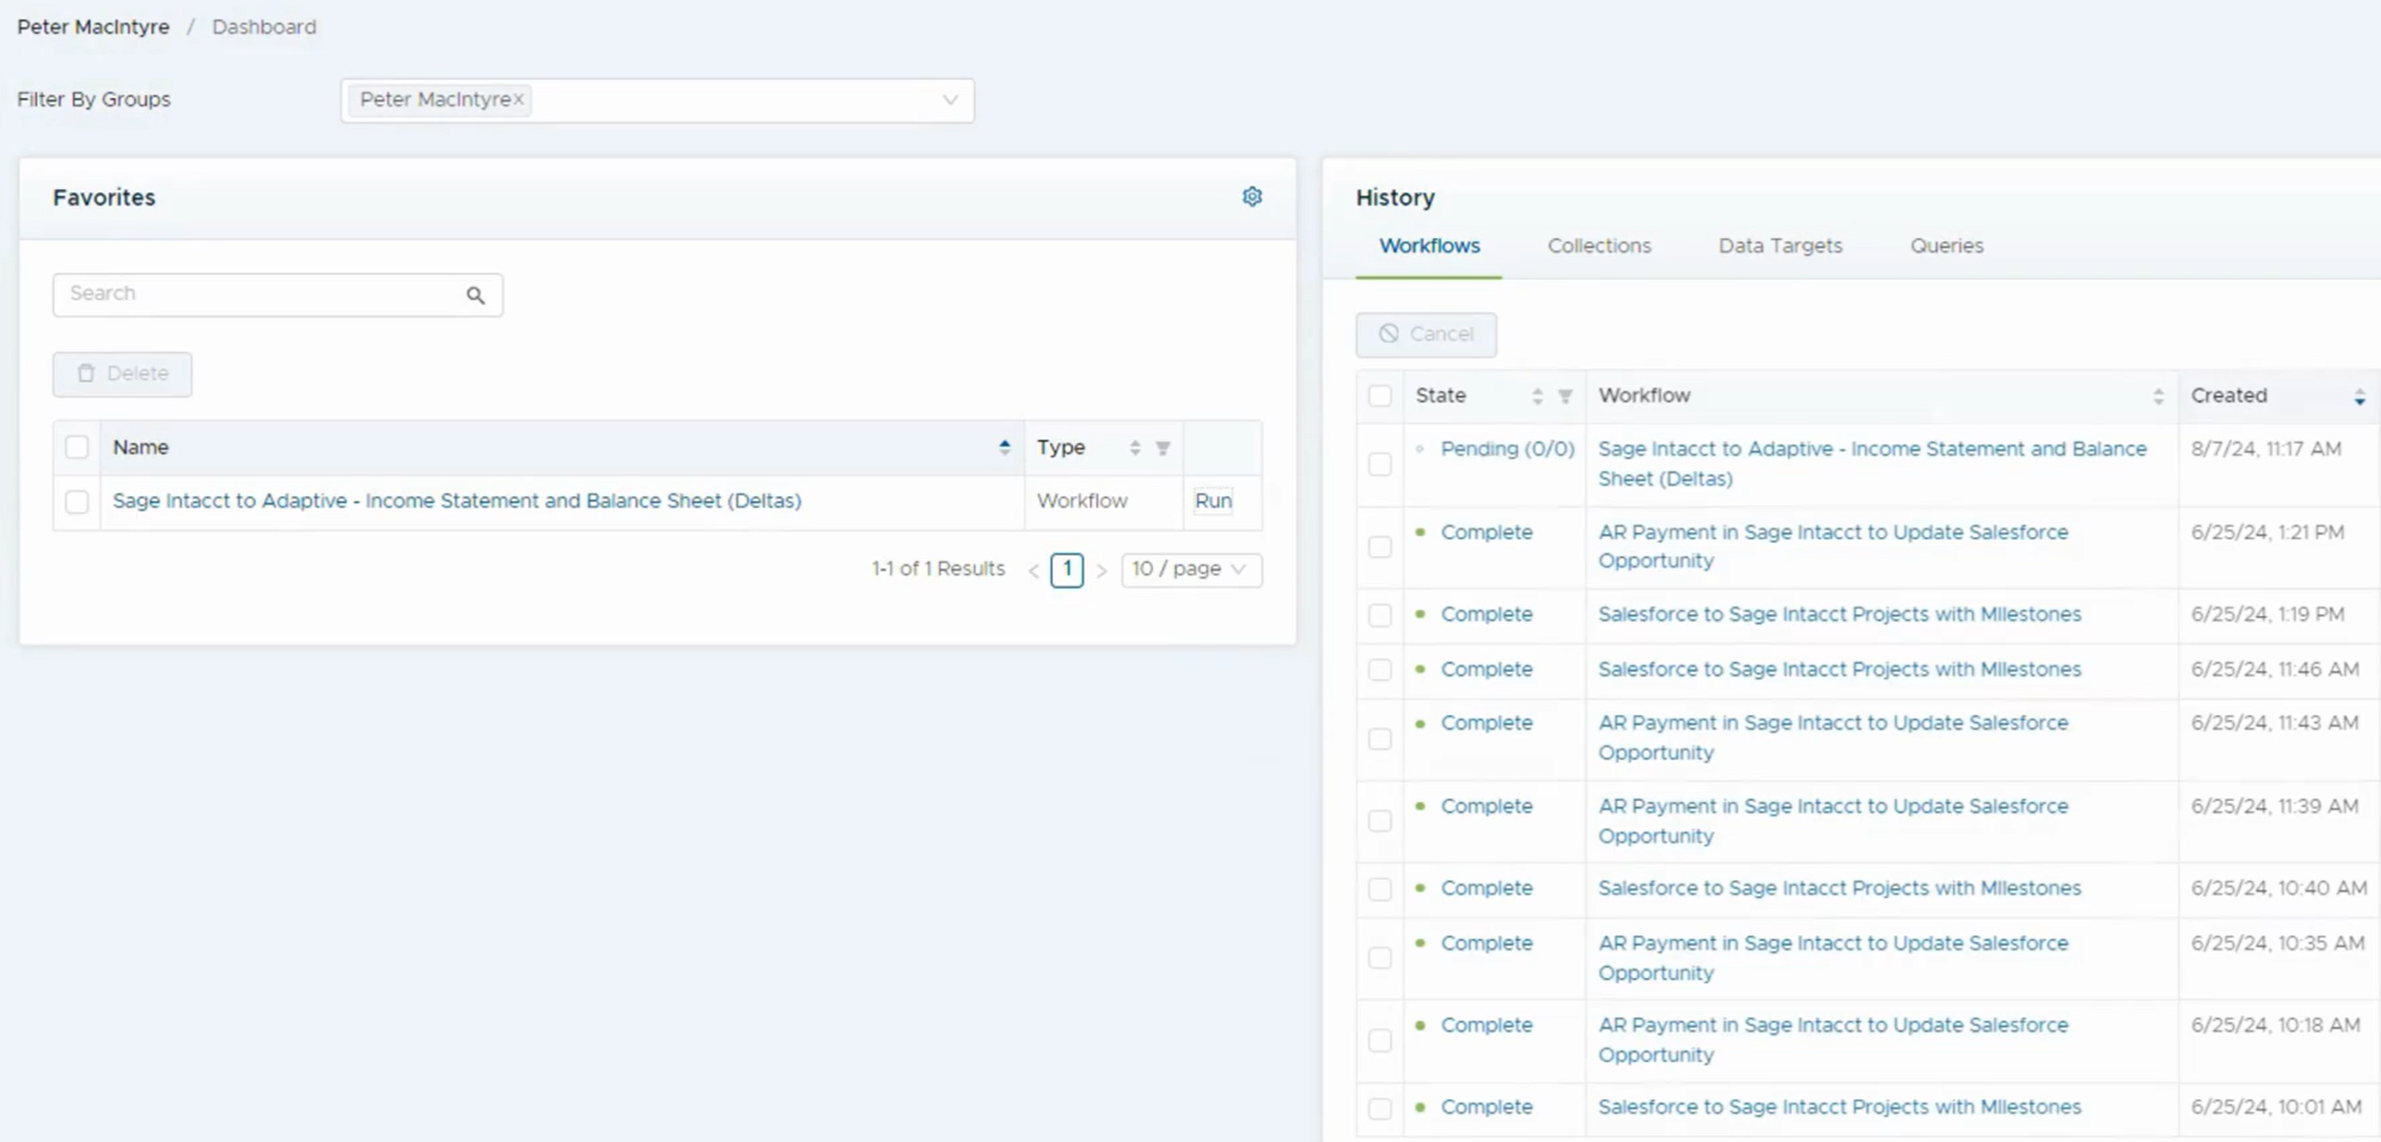
Task: Click the filter icon in State column
Action: point(1565,396)
